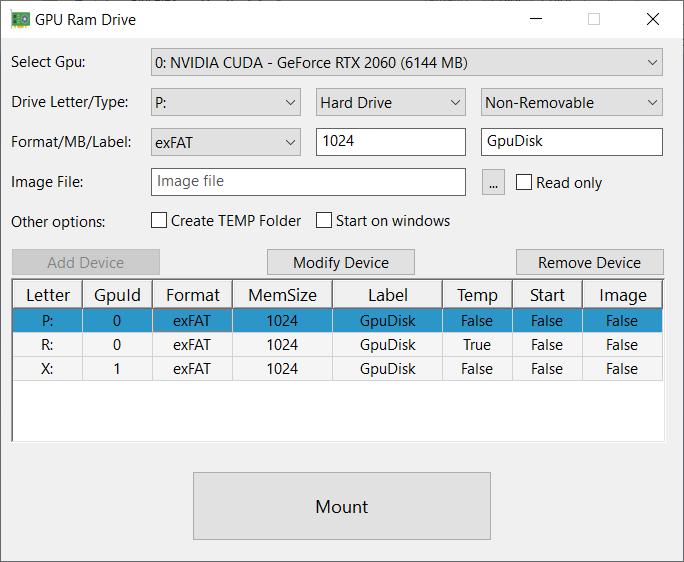This screenshot has width=684, height=562.
Task: Click the Image file path field
Action: 308,182
